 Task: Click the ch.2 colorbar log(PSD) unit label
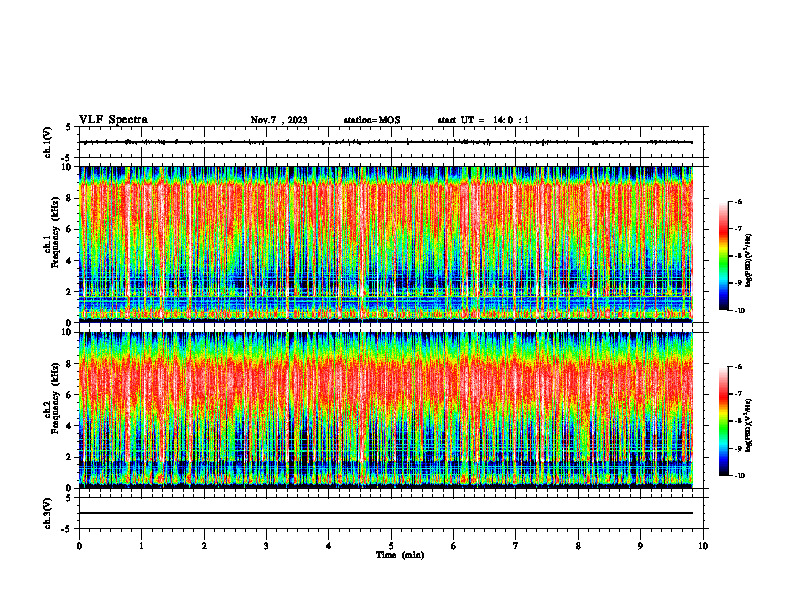pos(749,424)
